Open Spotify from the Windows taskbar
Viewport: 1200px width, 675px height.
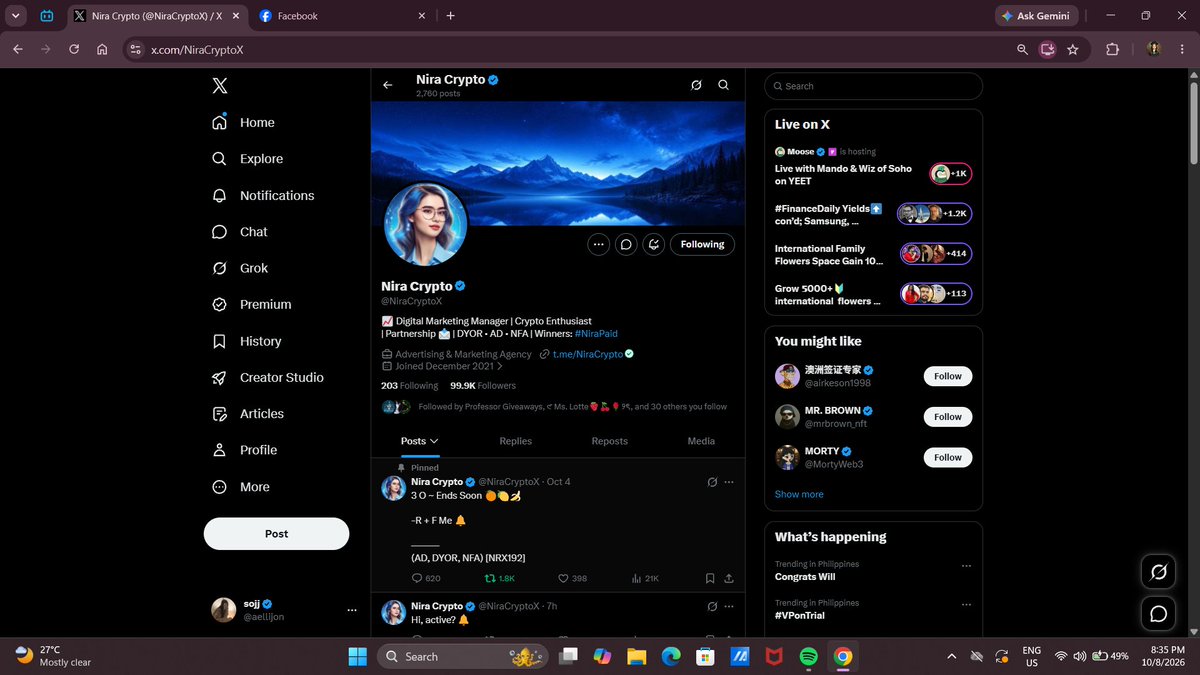(808, 656)
